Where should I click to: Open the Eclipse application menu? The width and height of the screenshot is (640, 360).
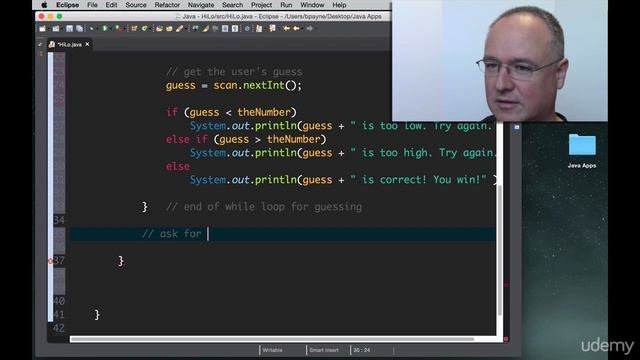coord(68,5)
